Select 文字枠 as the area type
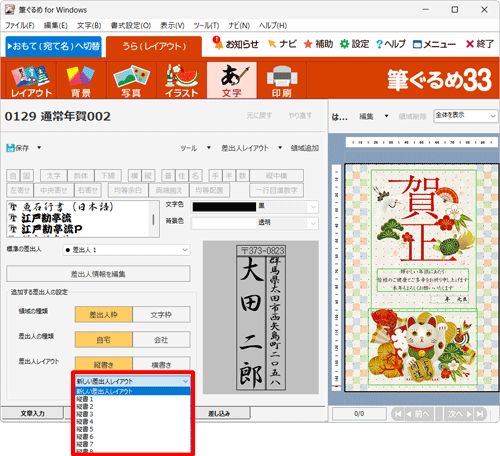500x456 pixels. [161, 314]
